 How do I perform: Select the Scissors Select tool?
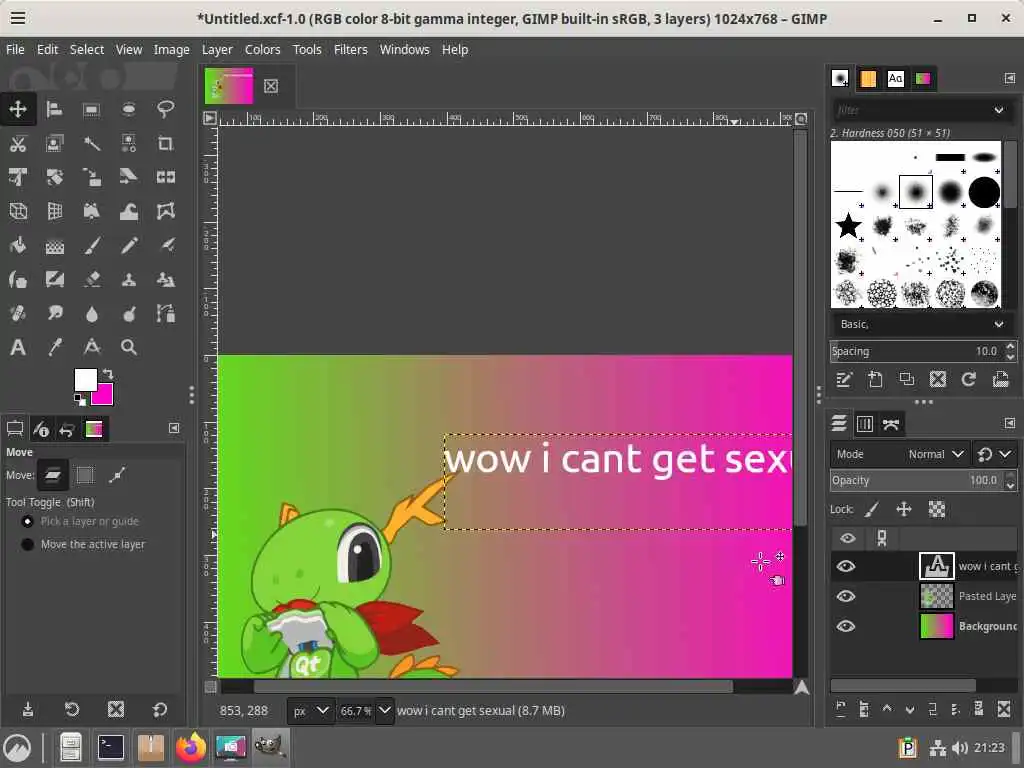[18, 143]
